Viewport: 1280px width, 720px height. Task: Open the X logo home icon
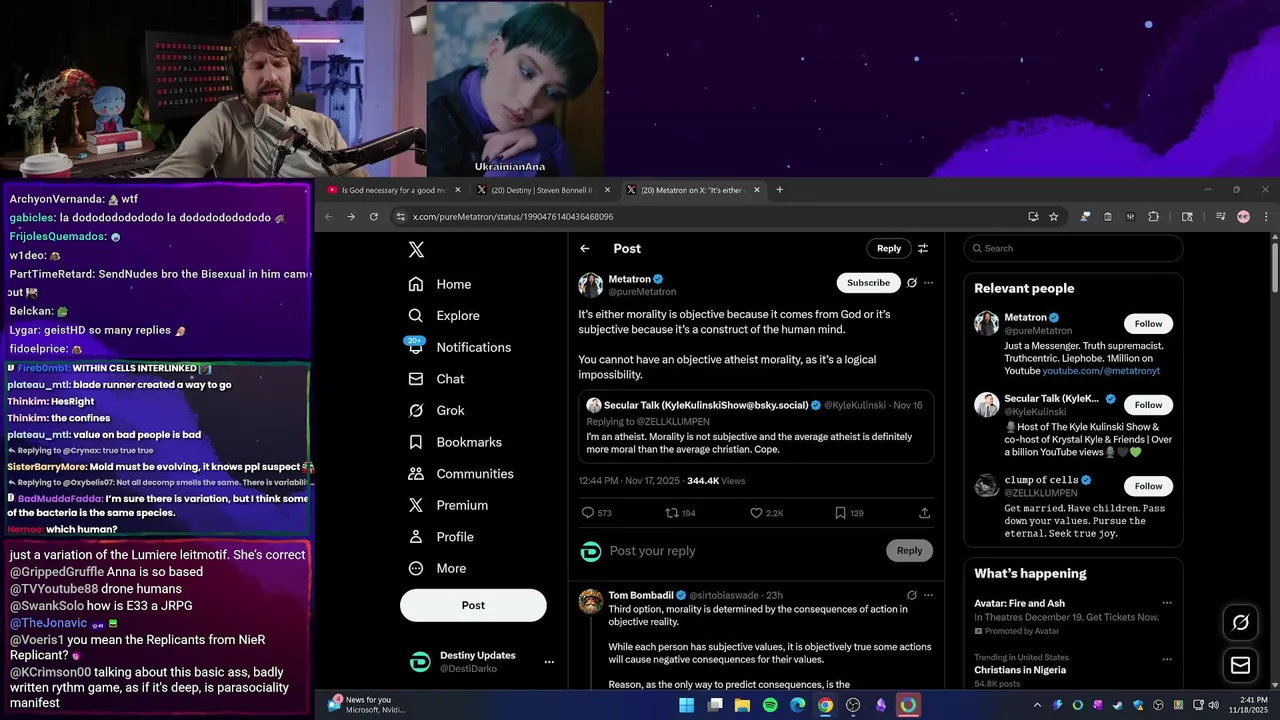point(416,250)
